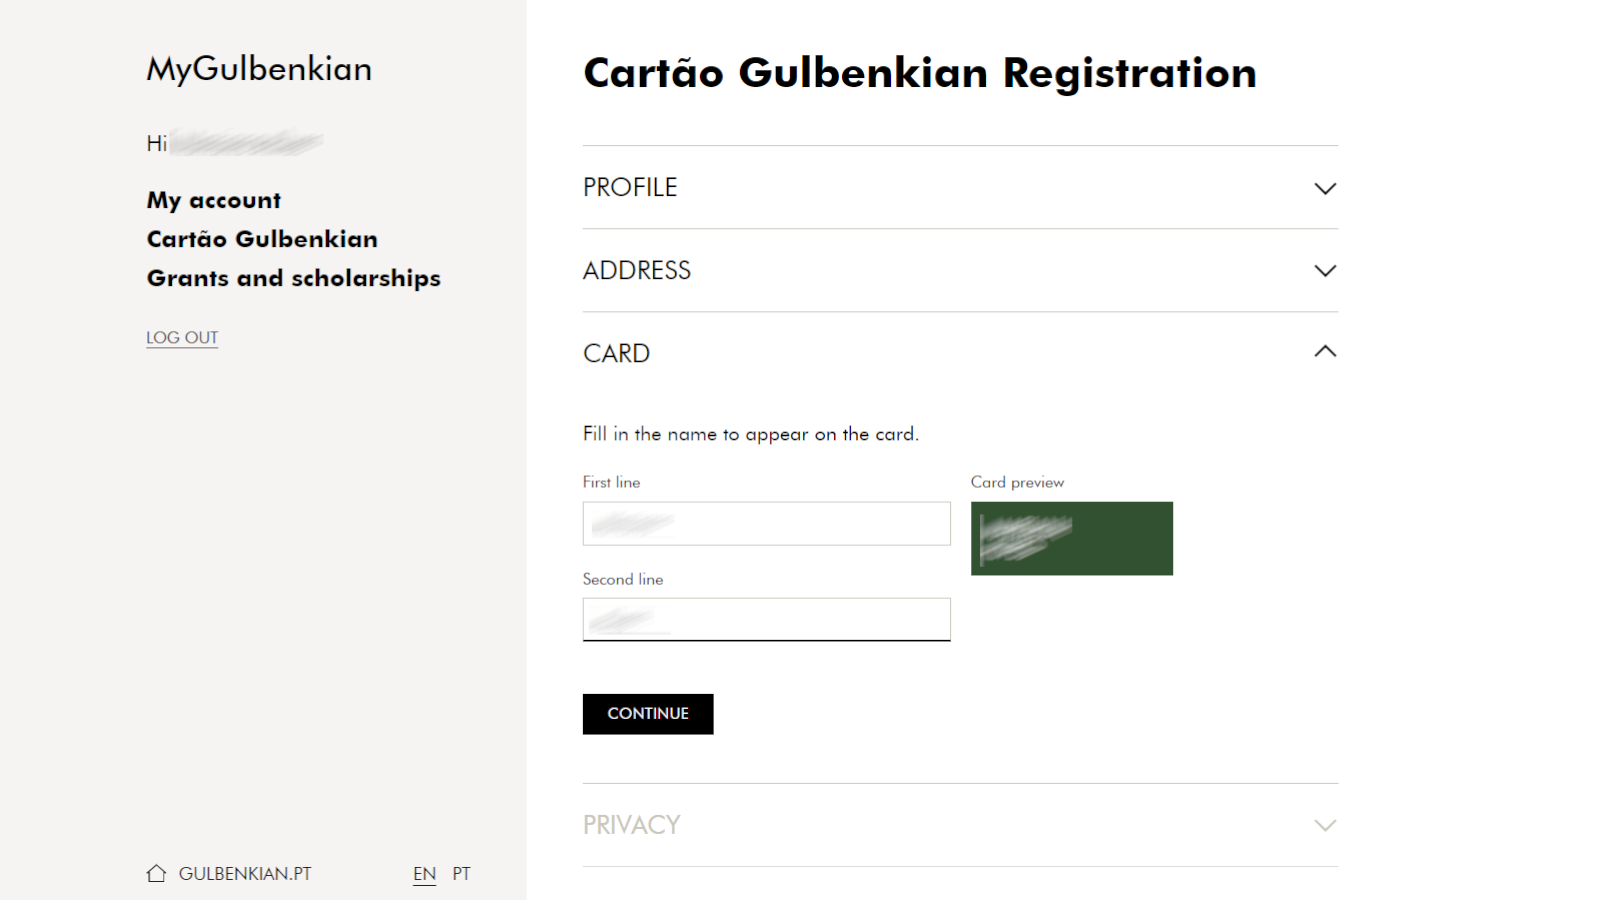The image size is (1600, 900).
Task: Collapse the CARD section chevron
Action: click(1325, 351)
